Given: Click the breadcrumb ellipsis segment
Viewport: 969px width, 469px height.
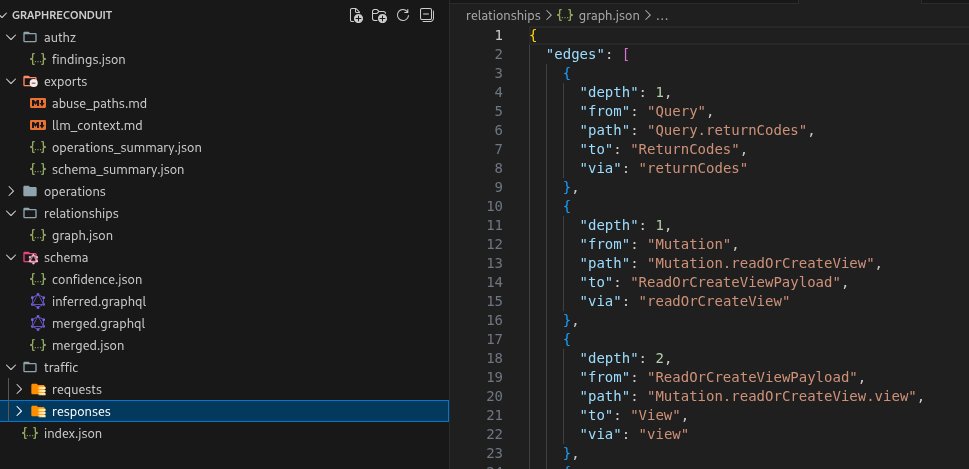Looking at the screenshot, I should click(661, 15).
